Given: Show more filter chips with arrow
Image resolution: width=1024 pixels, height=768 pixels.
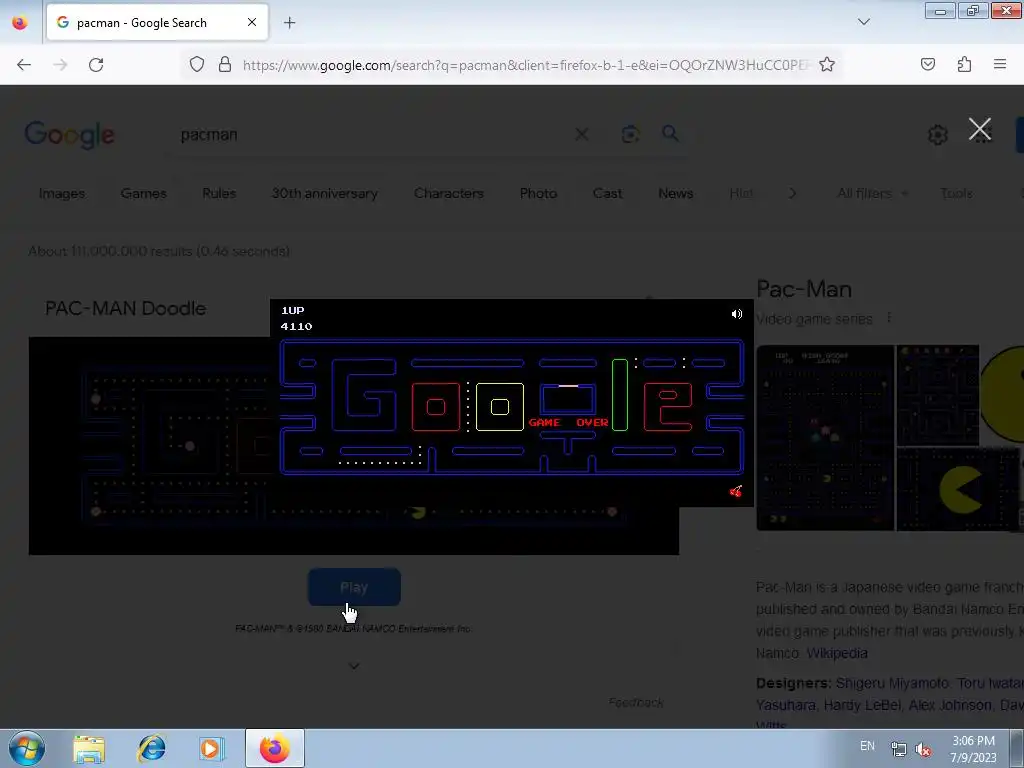Looking at the screenshot, I should [x=792, y=193].
